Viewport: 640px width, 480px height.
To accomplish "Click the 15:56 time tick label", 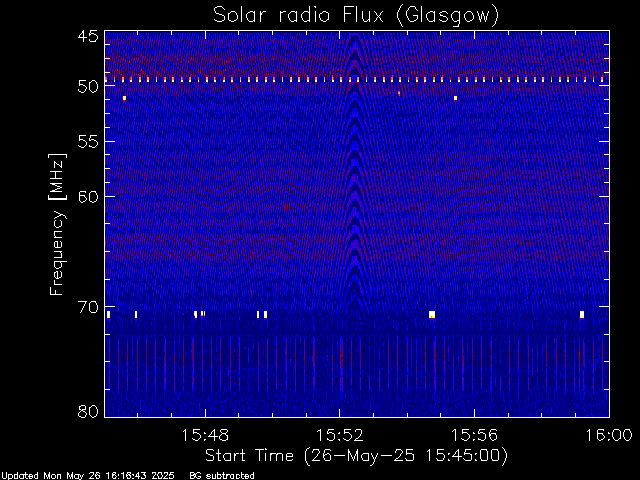I will [x=474, y=435].
